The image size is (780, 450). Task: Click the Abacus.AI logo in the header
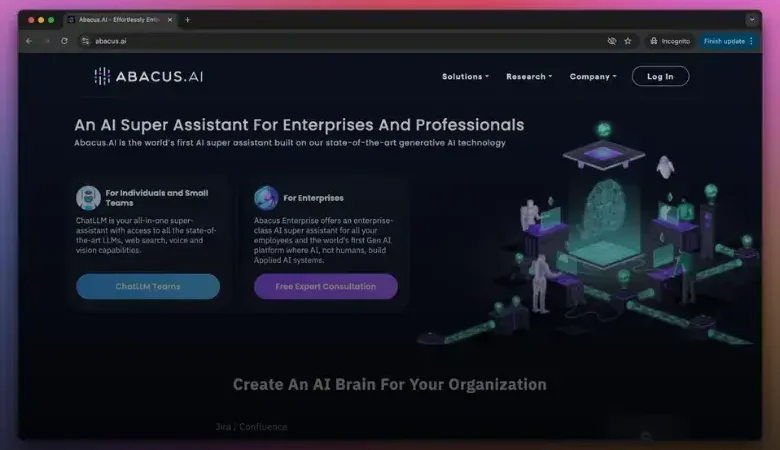point(148,77)
